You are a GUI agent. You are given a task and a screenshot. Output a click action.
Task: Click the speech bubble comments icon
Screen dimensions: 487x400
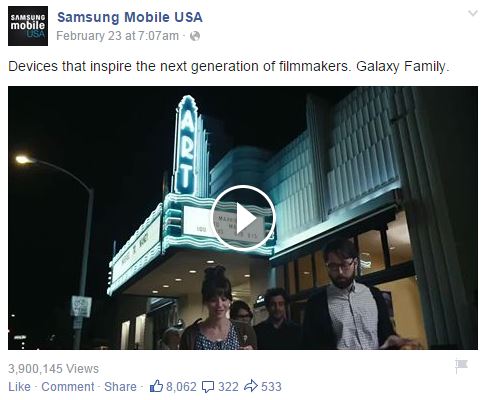[208, 387]
